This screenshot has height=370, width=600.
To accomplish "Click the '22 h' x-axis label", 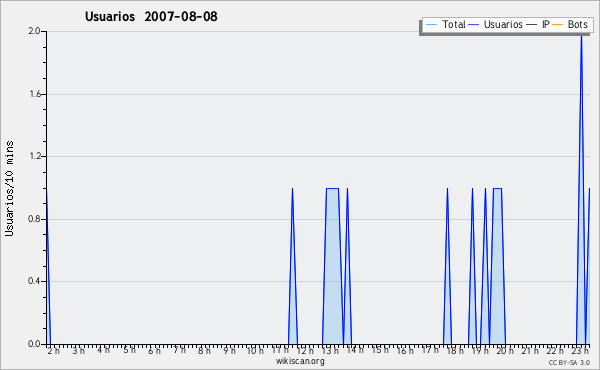I will tap(555, 351).
